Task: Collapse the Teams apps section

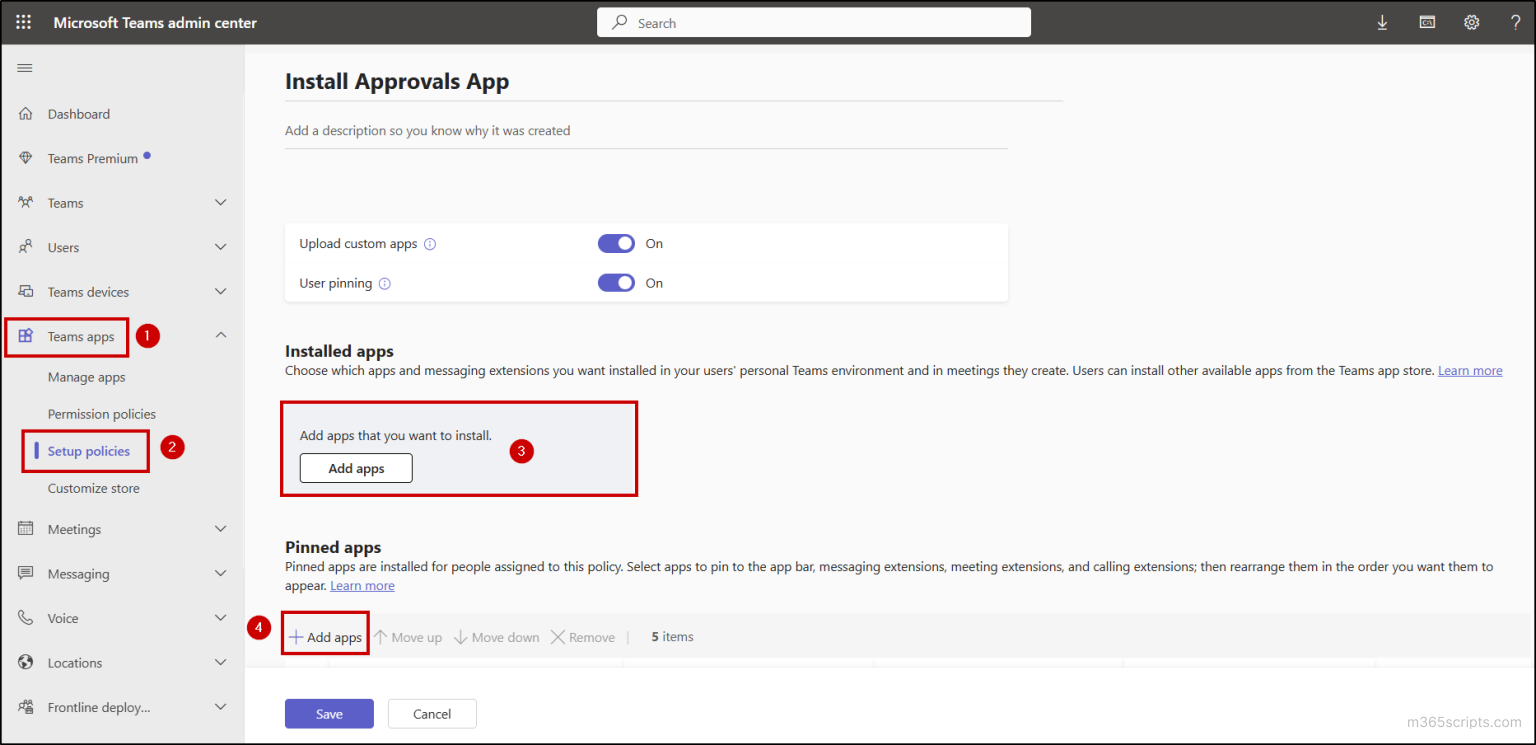Action: tap(219, 335)
